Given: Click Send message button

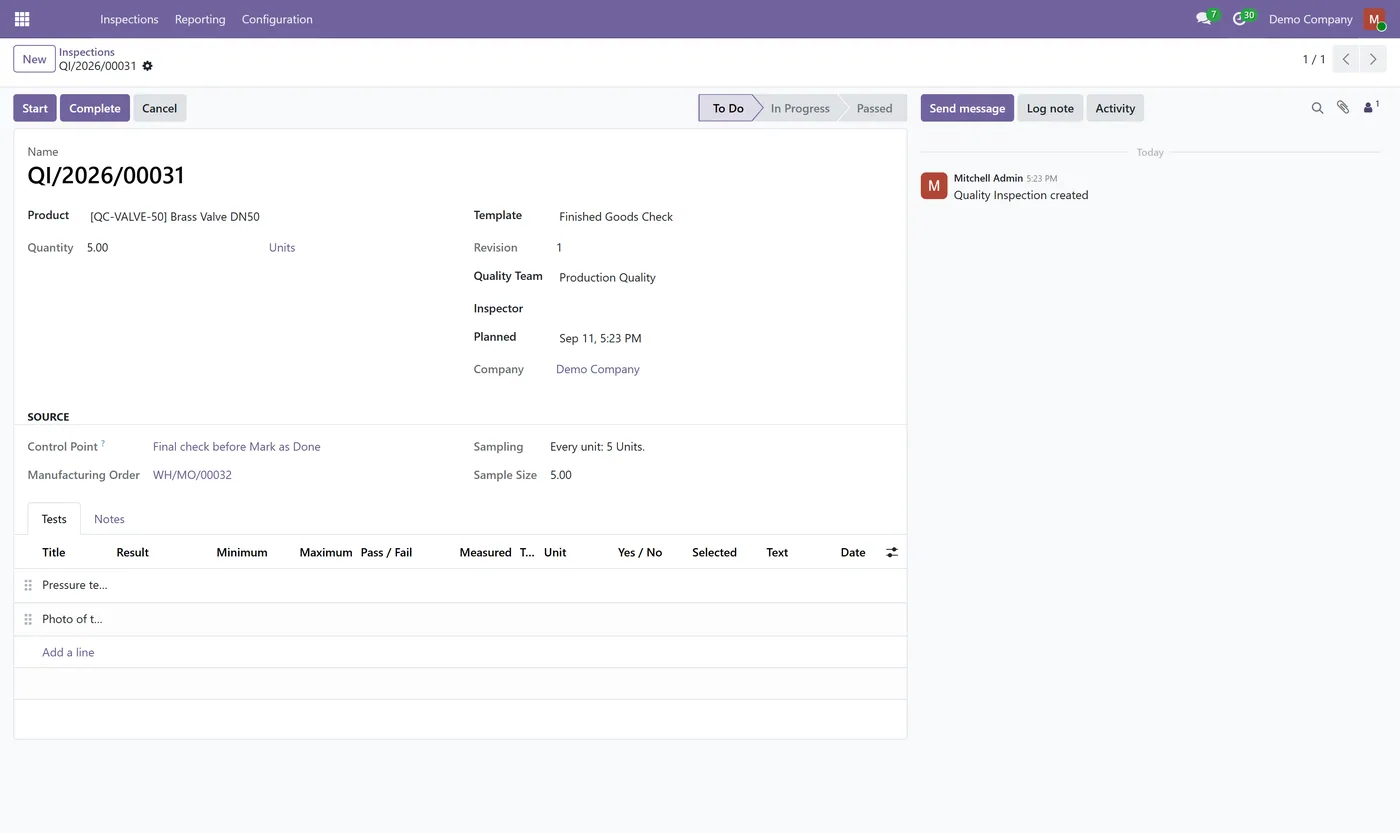Looking at the screenshot, I should (967, 108).
